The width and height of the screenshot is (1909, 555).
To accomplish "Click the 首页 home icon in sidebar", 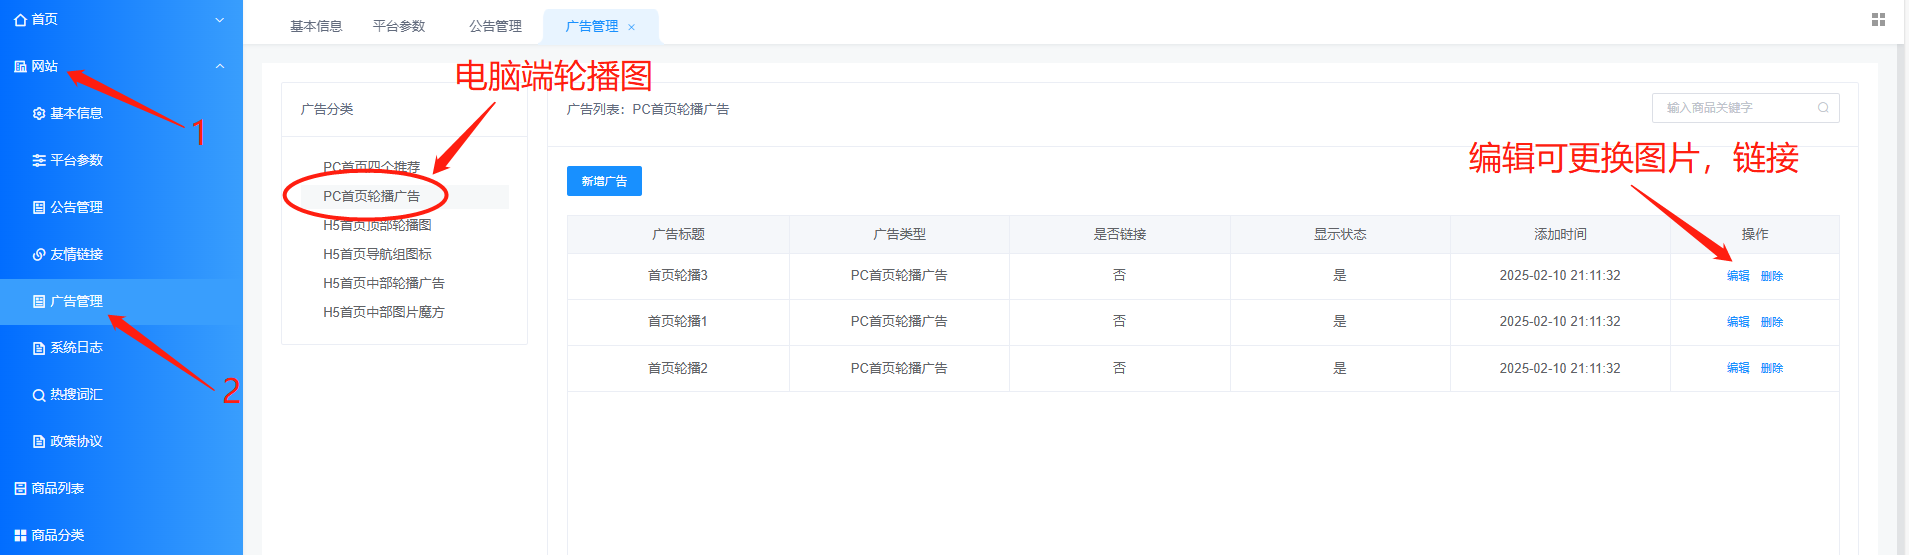I will point(20,20).
